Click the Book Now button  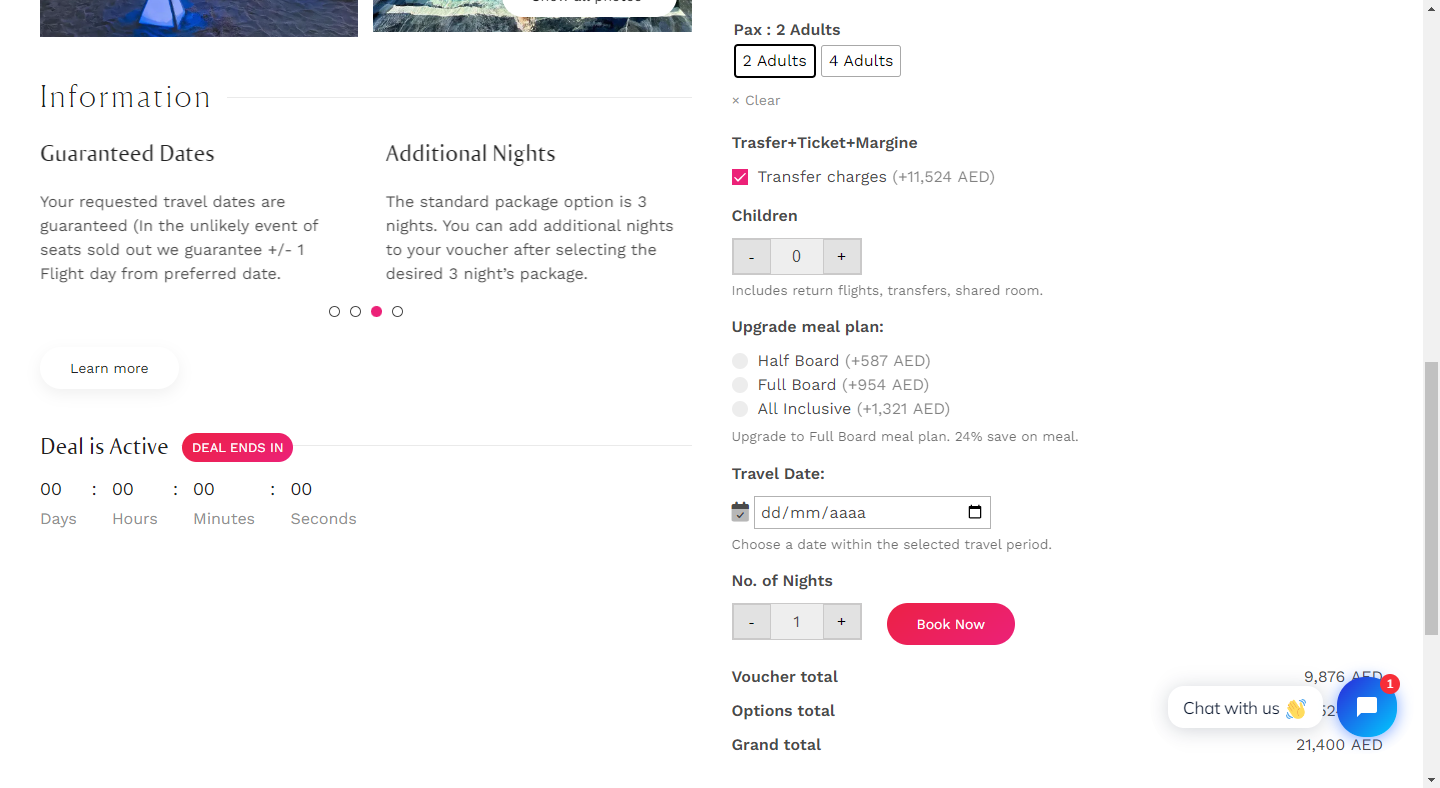(951, 624)
